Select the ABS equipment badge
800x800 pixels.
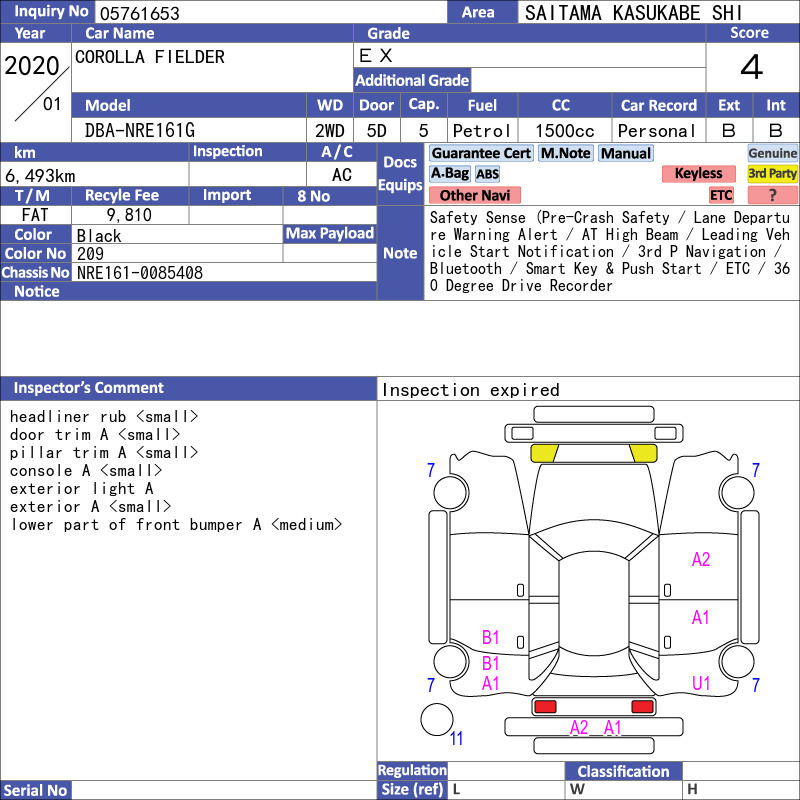click(487, 174)
